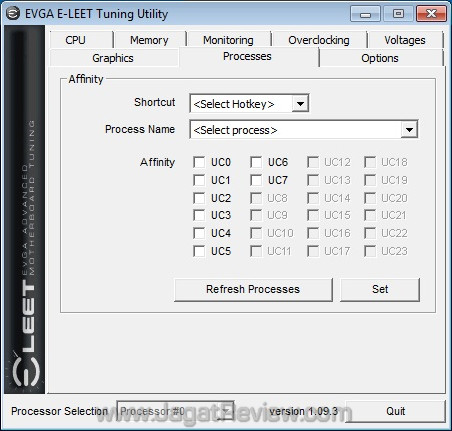Click the disabled UC8 checkbox
452x431 pixels.
(x=256, y=198)
